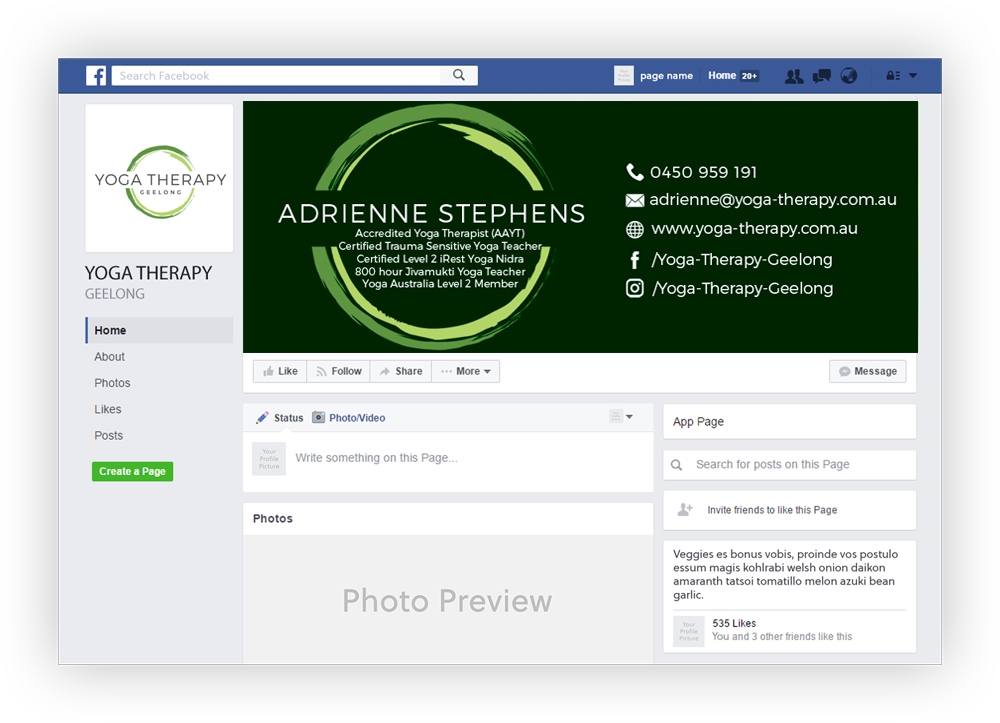The image size is (1000, 723).
Task: Click the Invite friends person icon
Action: point(685,510)
